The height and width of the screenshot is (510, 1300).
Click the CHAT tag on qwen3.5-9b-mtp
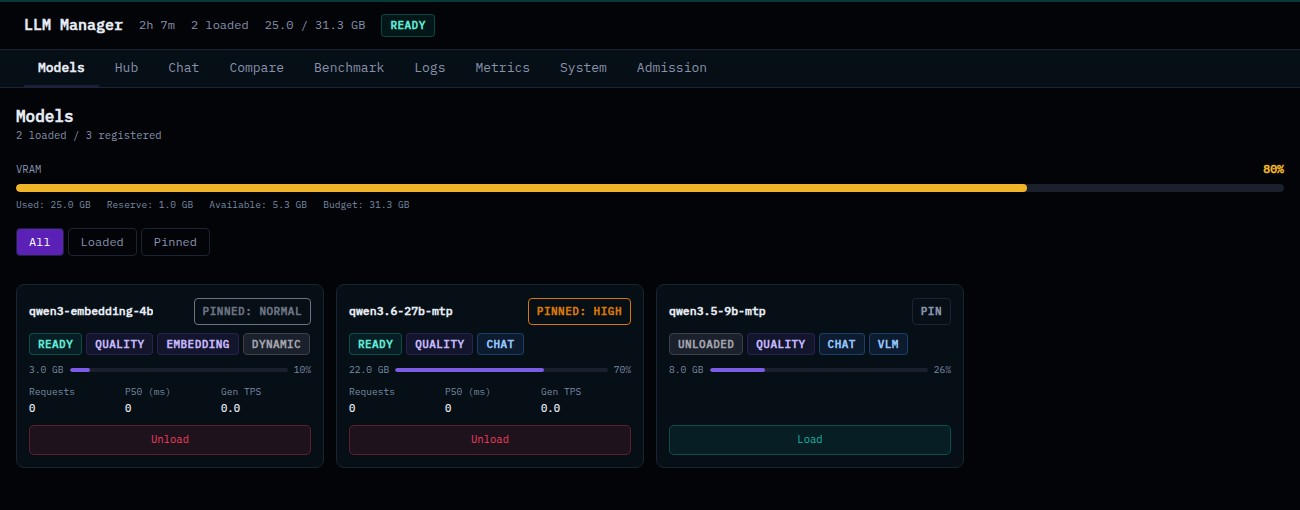tap(842, 344)
